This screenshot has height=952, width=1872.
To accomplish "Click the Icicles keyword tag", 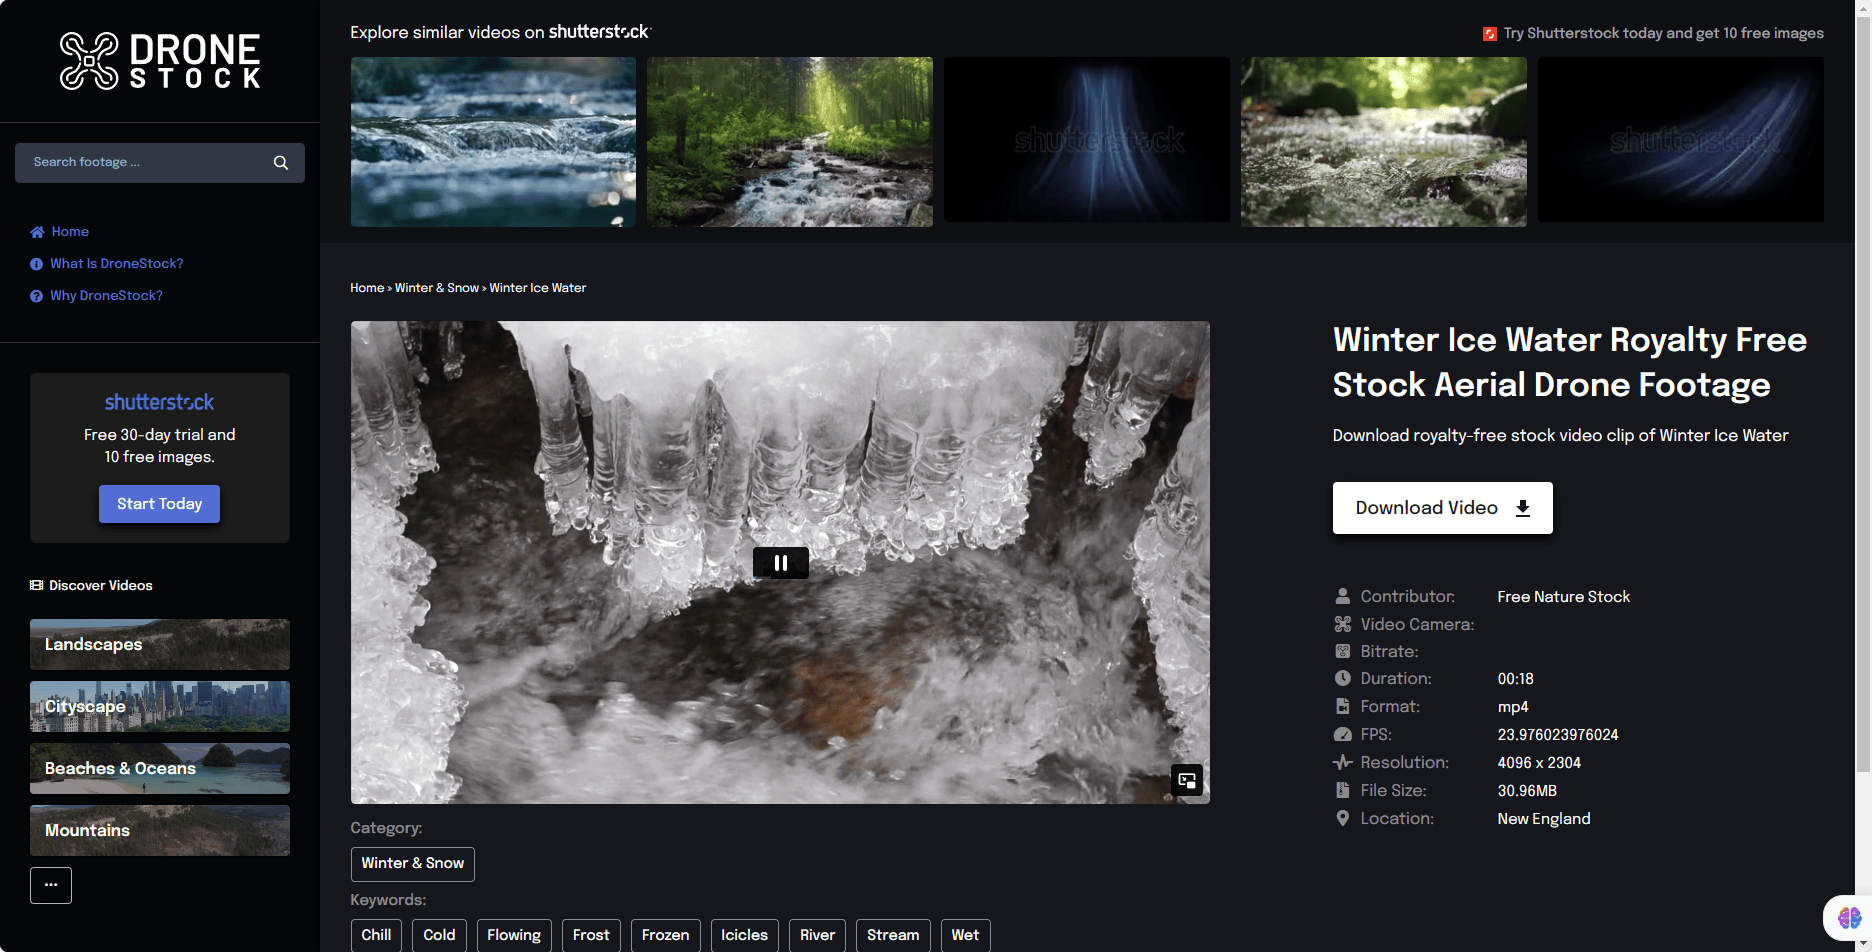I will pos(744,935).
